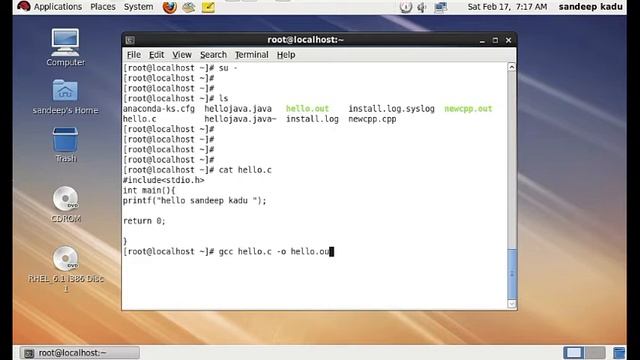Click the int main(){ line
This screenshot has width=640, height=360.
[x=149, y=190]
